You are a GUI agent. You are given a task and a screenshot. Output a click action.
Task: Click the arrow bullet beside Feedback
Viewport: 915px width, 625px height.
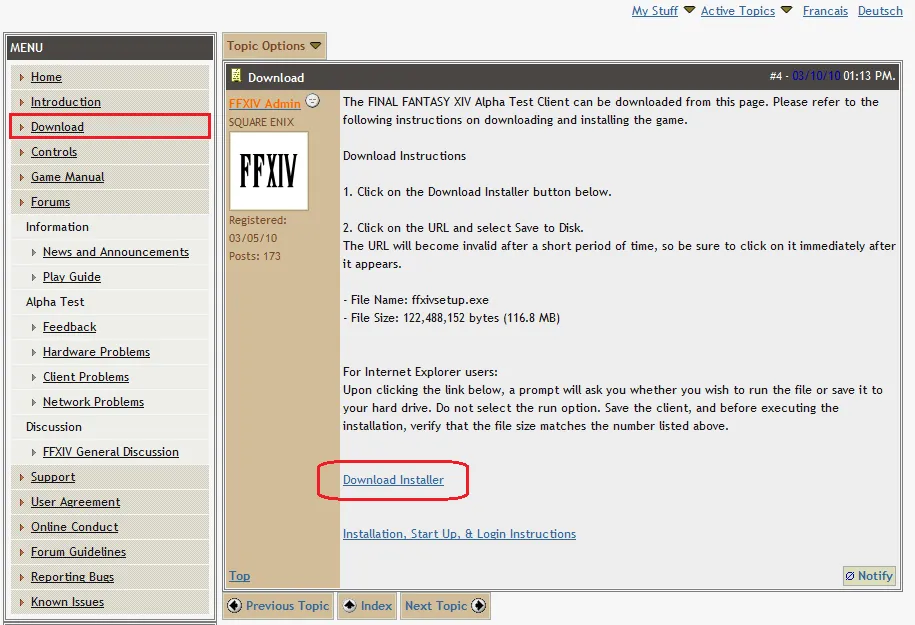point(33,327)
